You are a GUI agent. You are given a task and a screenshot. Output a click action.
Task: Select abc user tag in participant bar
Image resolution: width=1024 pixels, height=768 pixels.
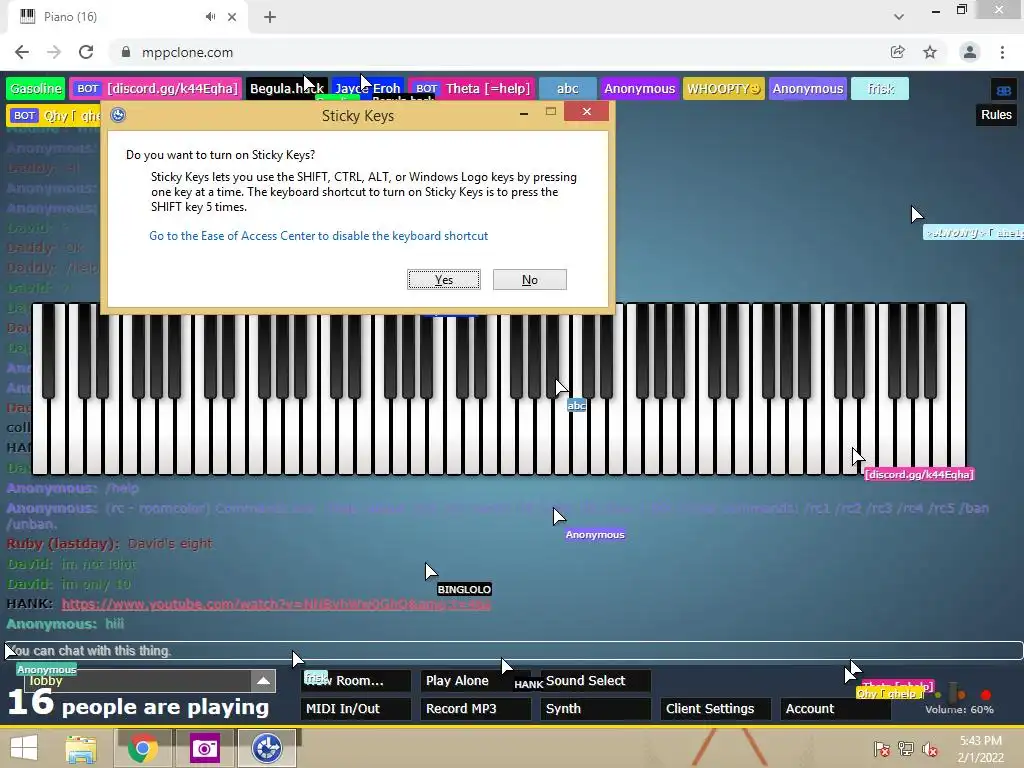coord(568,89)
